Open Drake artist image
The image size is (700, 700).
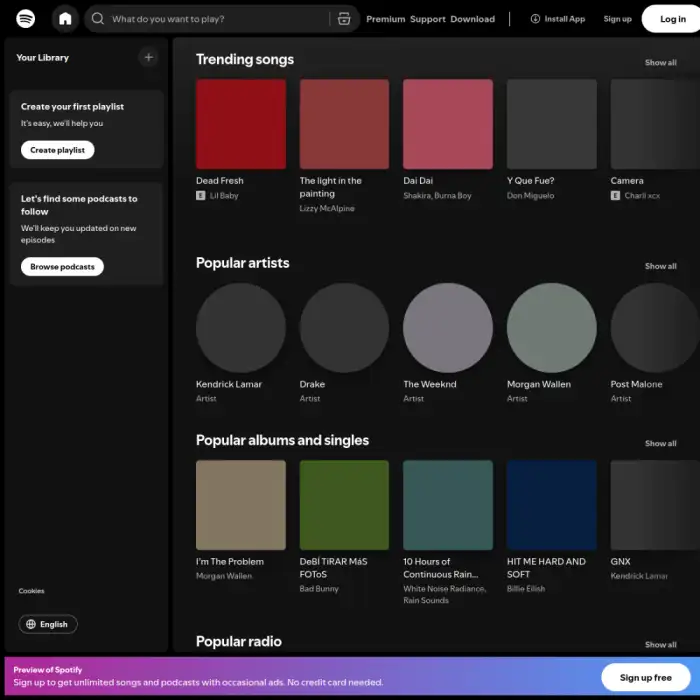344,328
